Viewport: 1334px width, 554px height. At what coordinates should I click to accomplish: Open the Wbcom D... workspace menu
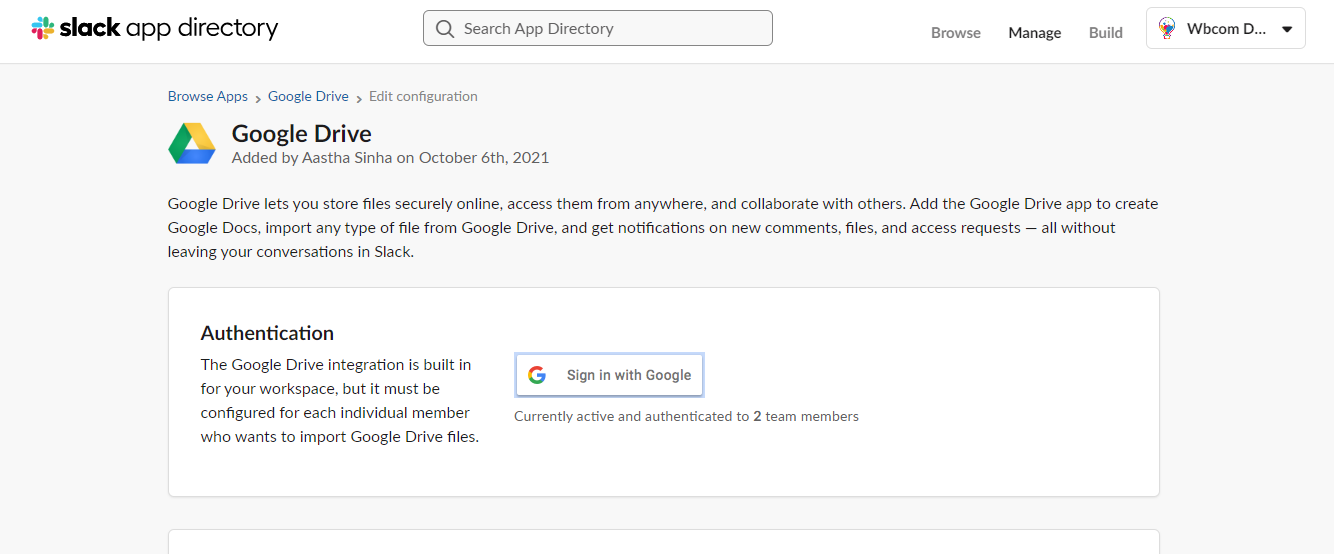tap(1226, 29)
